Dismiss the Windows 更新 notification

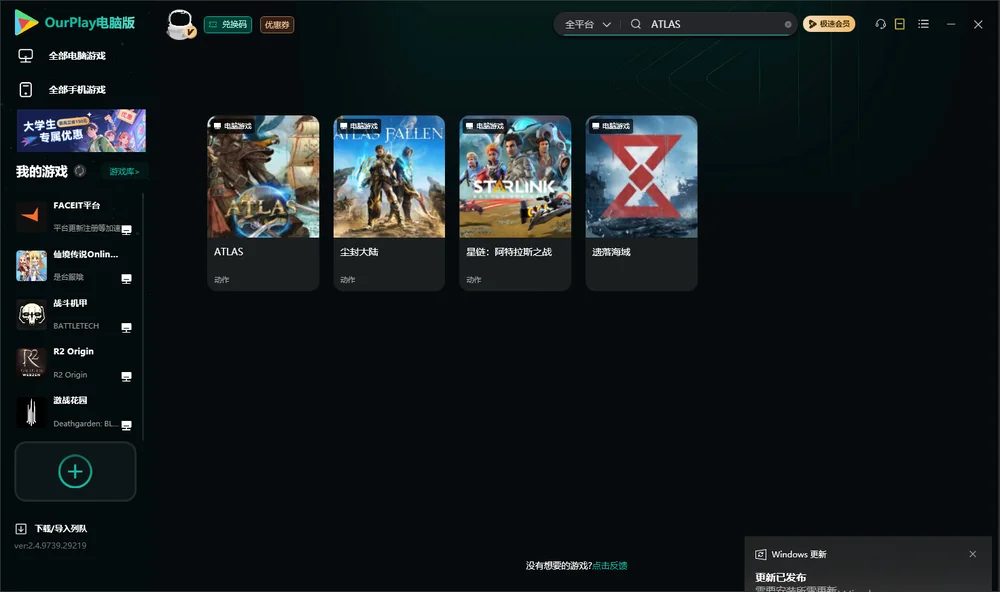(973, 554)
